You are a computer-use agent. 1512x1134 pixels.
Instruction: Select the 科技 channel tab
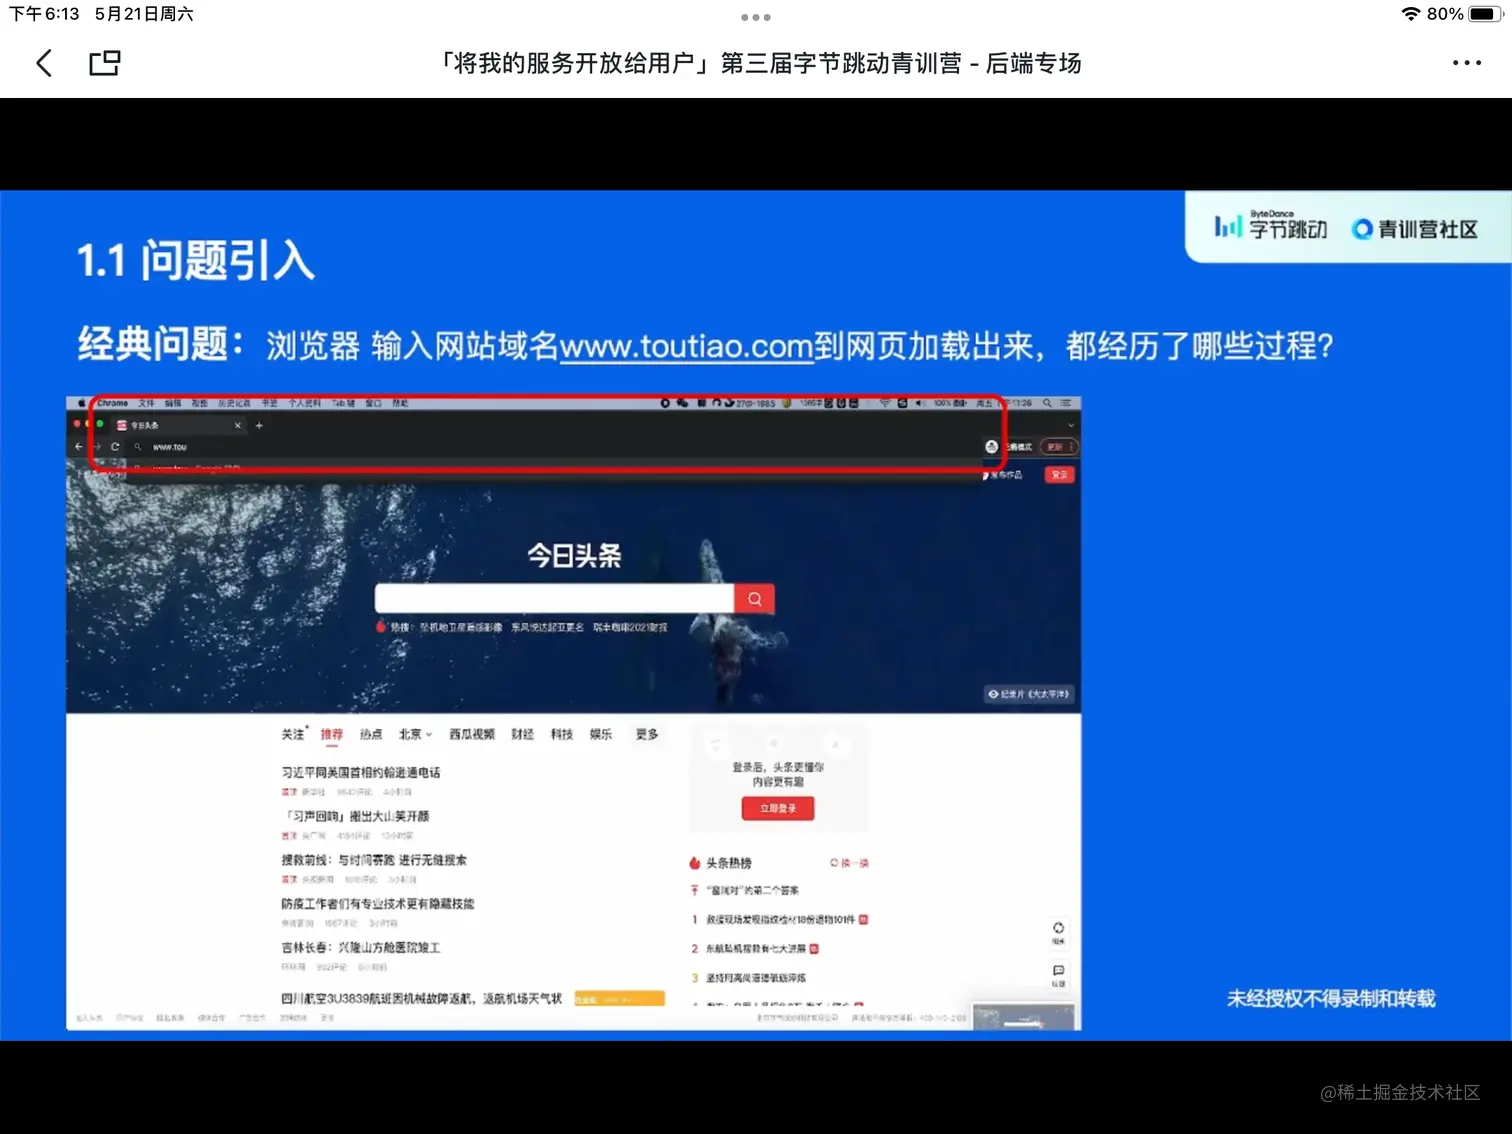click(x=562, y=734)
